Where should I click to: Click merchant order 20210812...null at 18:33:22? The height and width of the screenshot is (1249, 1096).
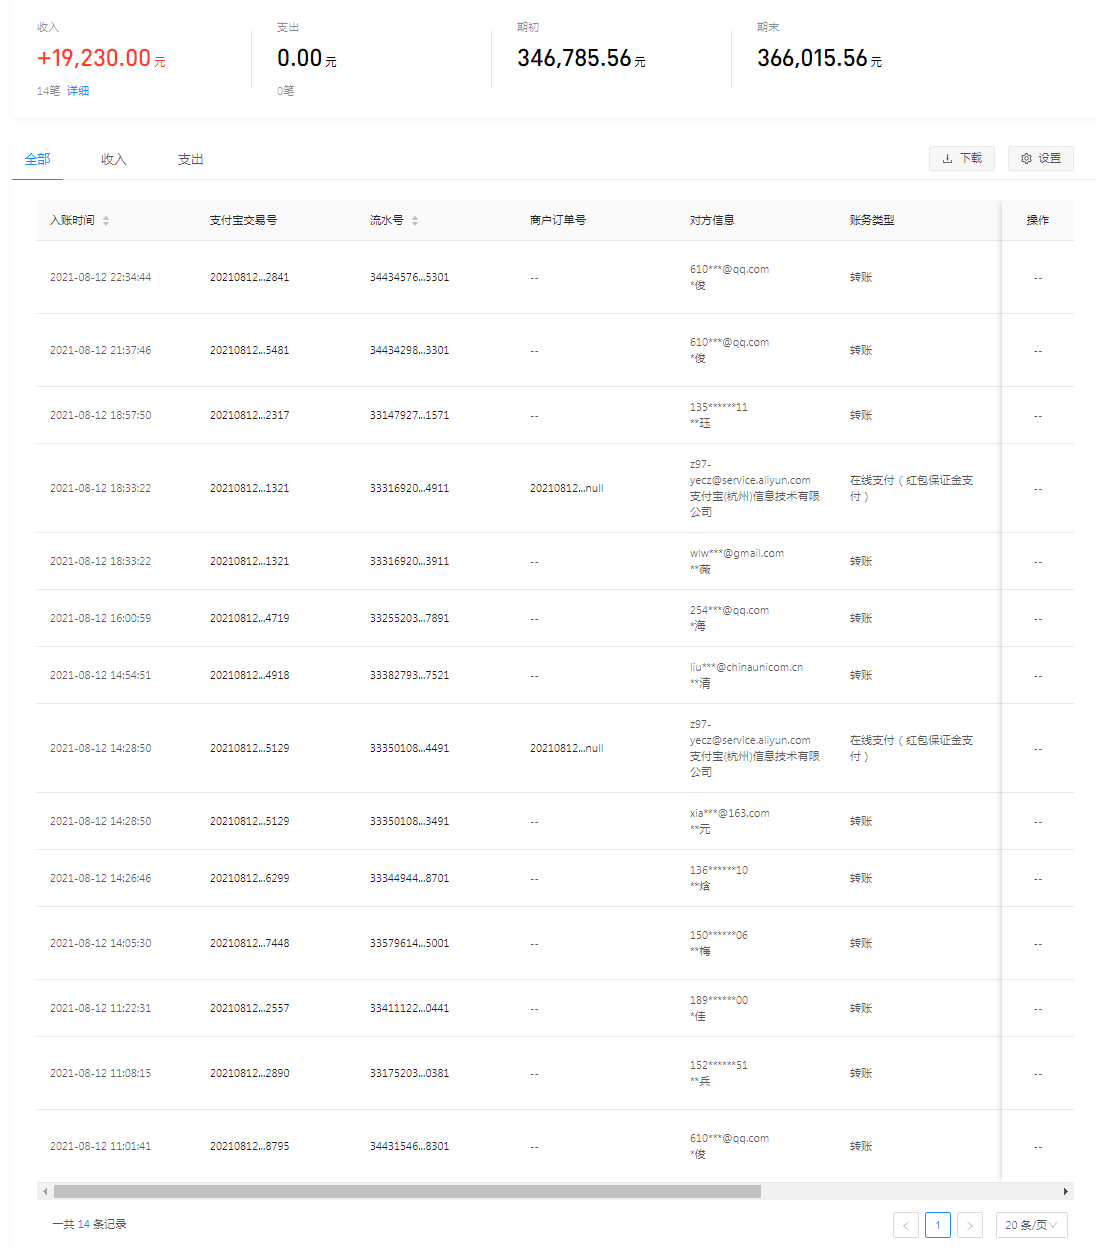[x=566, y=488]
